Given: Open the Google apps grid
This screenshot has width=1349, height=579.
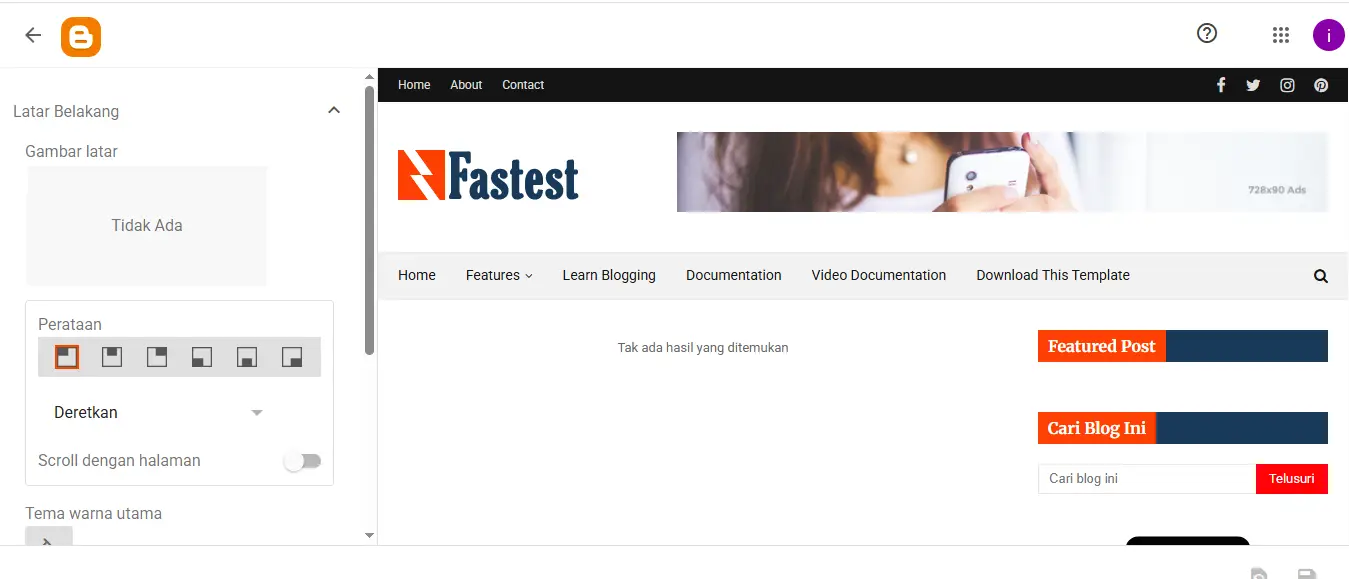Looking at the screenshot, I should click(x=1281, y=35).
